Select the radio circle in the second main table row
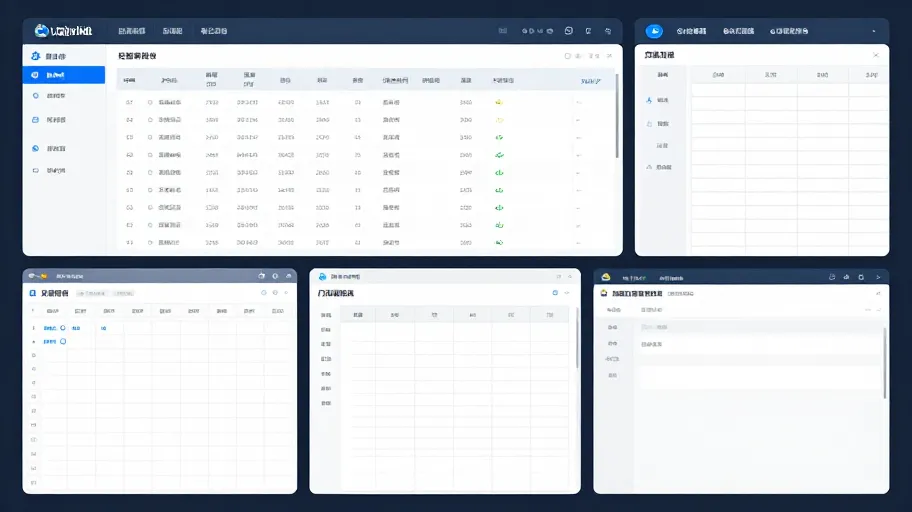The height and width of the screenshot is (512, 912). [150, 120]
